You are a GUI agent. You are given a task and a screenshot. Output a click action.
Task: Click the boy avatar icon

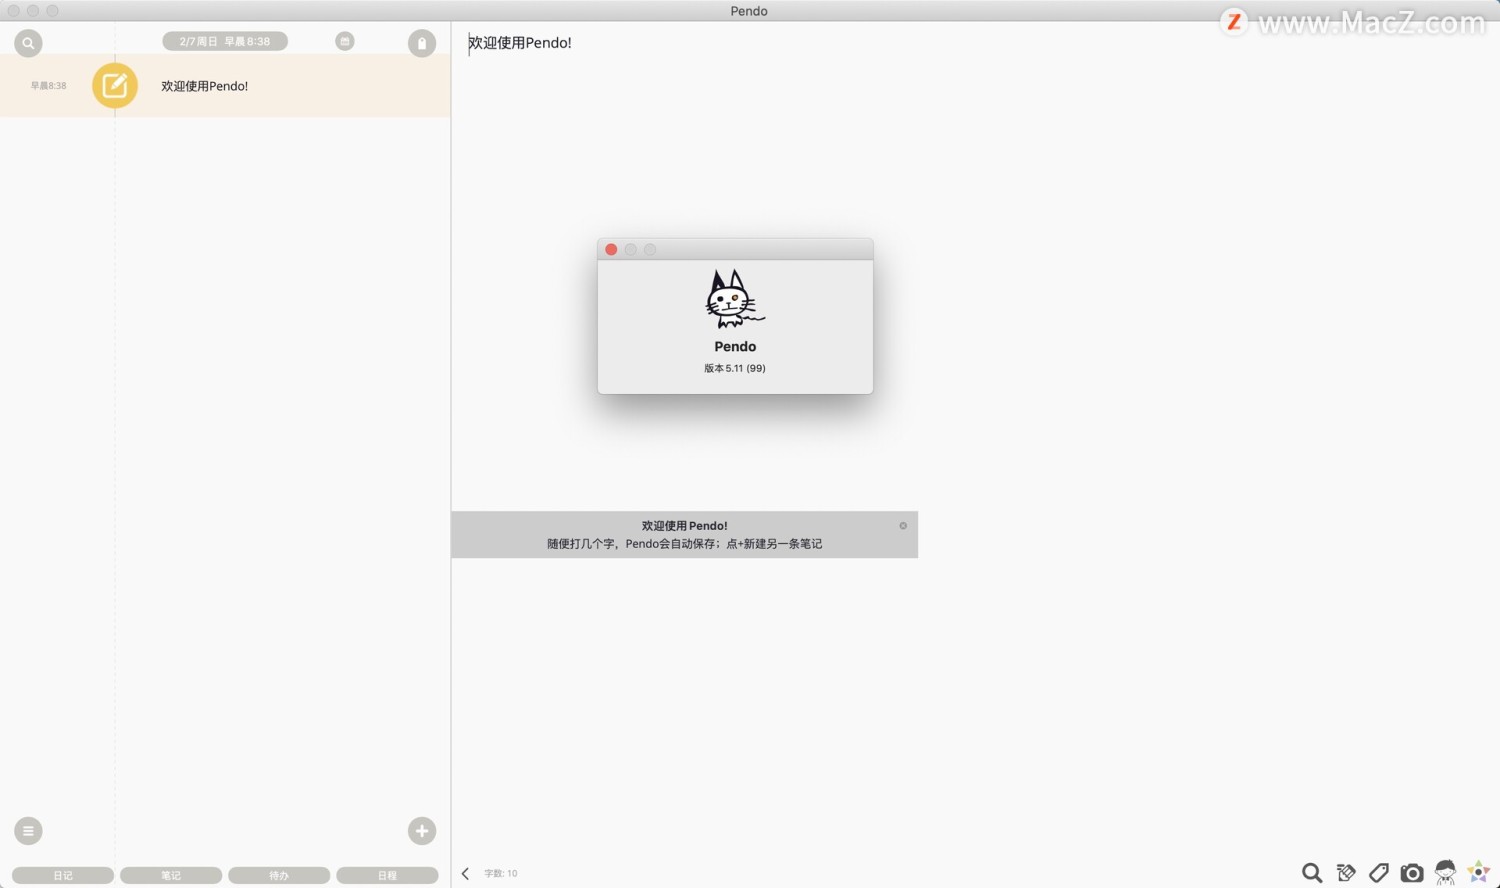(x=1445, y=873)
